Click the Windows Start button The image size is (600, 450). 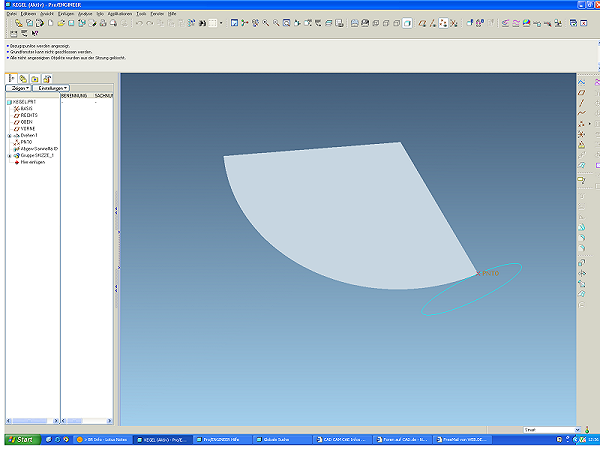[x=22, y=439]
